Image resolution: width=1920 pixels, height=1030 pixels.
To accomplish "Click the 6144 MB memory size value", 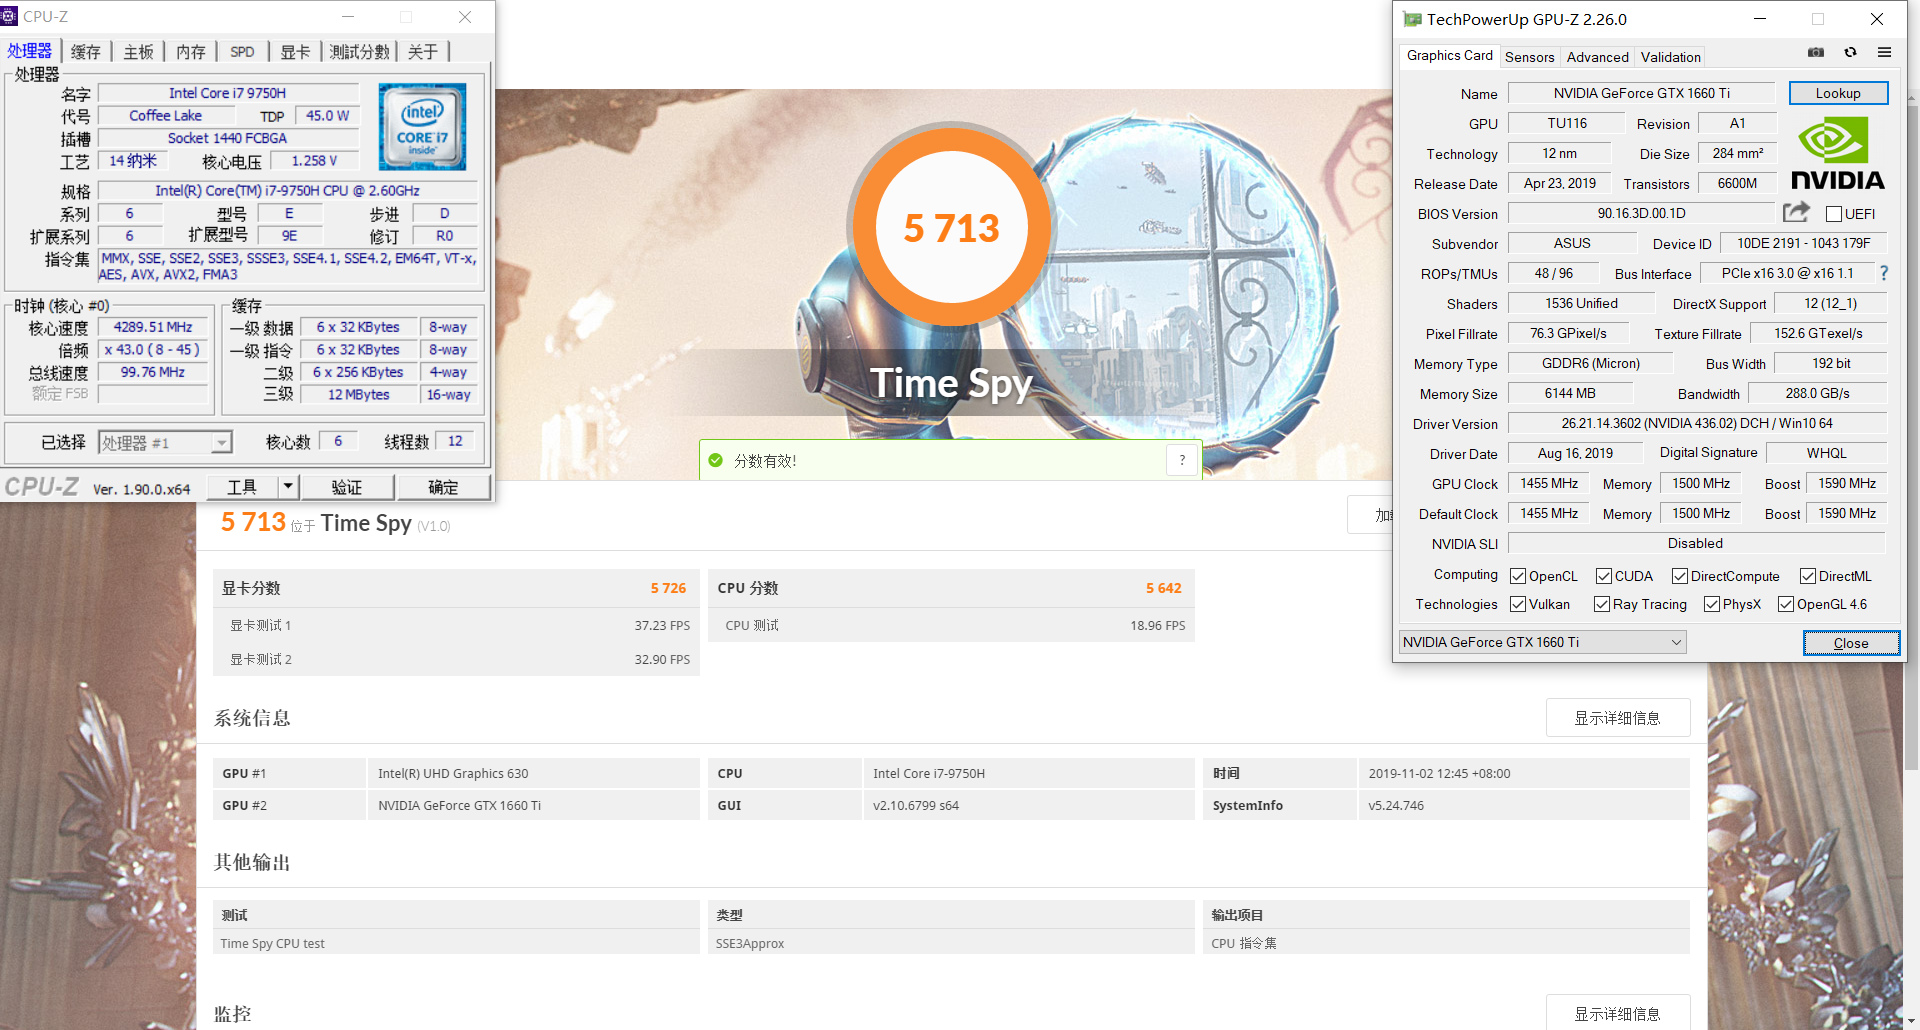I will point(1570,393).
